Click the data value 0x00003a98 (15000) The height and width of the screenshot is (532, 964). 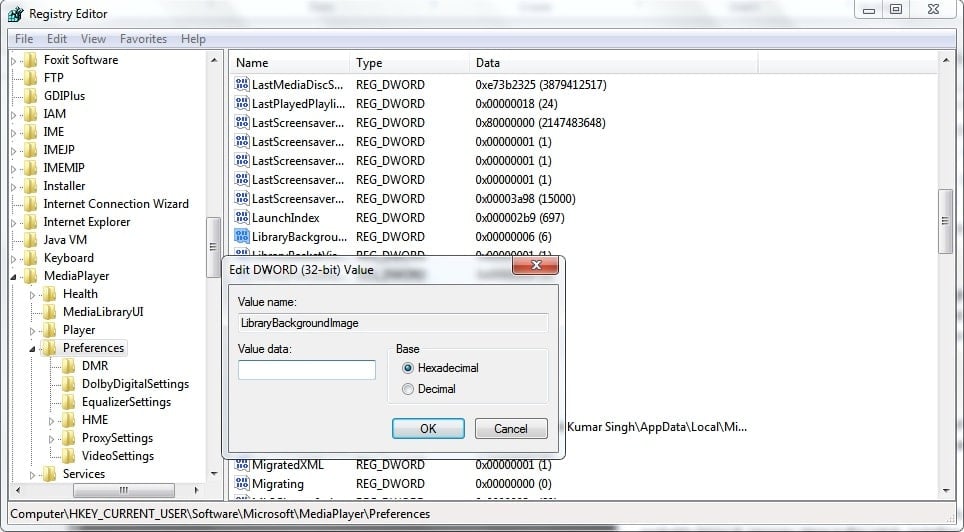coord(525,199)
